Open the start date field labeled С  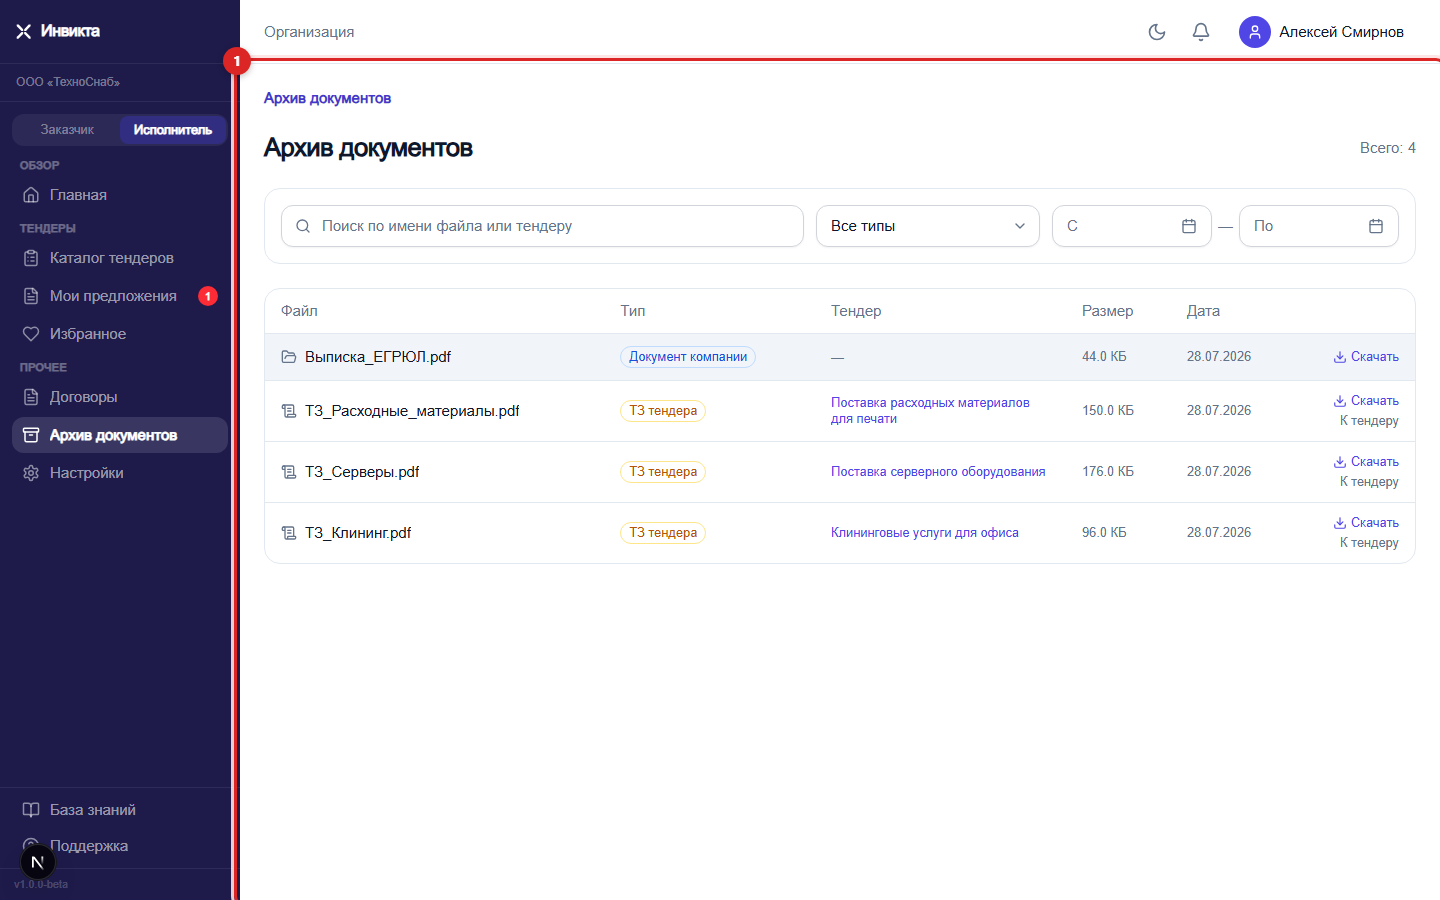click(1132, 226)
